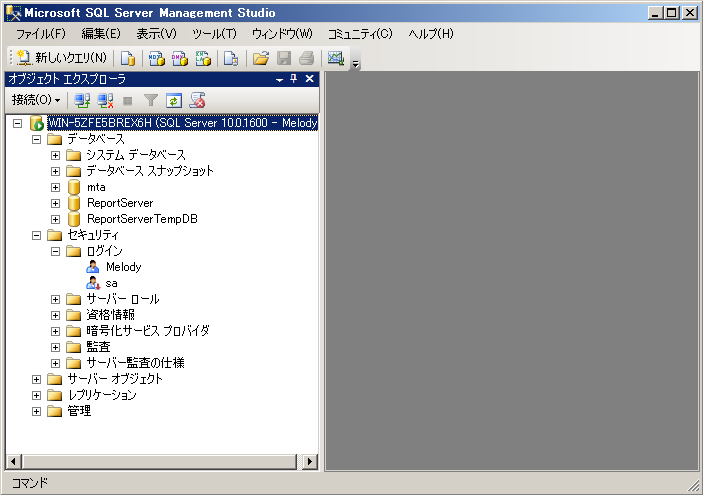Expand the 暗号化サービス プロバイダ folder
This screenshot has height=495, width=703.
tap(55, 331)
